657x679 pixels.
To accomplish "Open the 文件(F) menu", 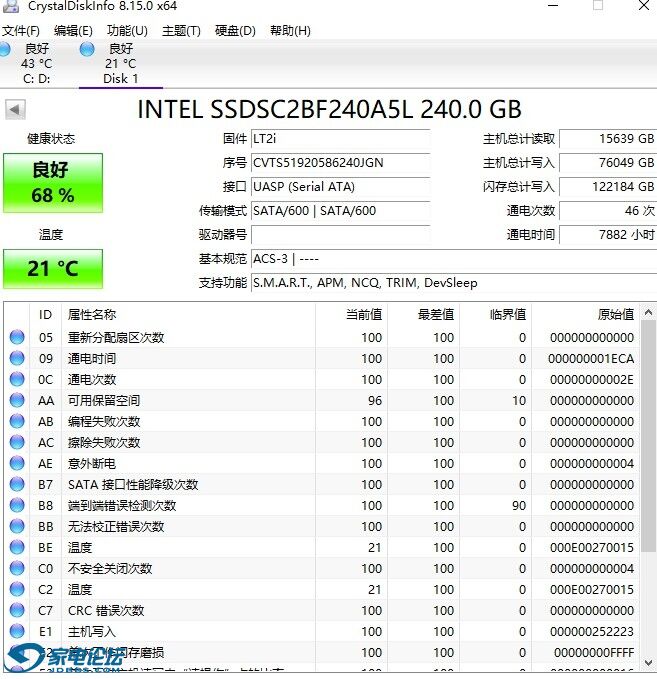I will [x=21, y=31].
